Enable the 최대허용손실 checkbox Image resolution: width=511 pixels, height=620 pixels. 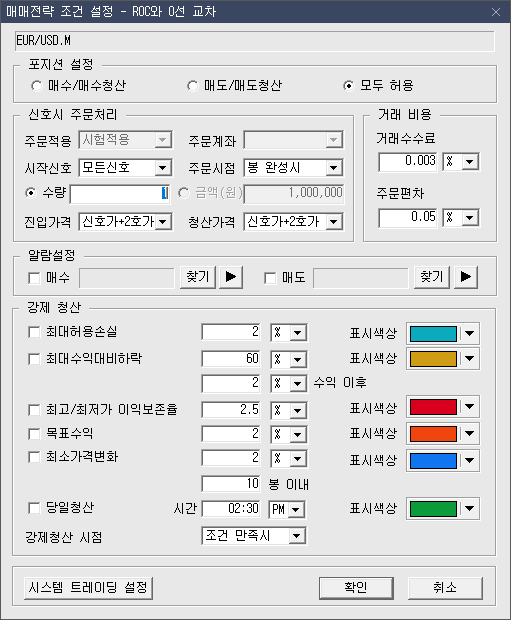coord(34,332)
